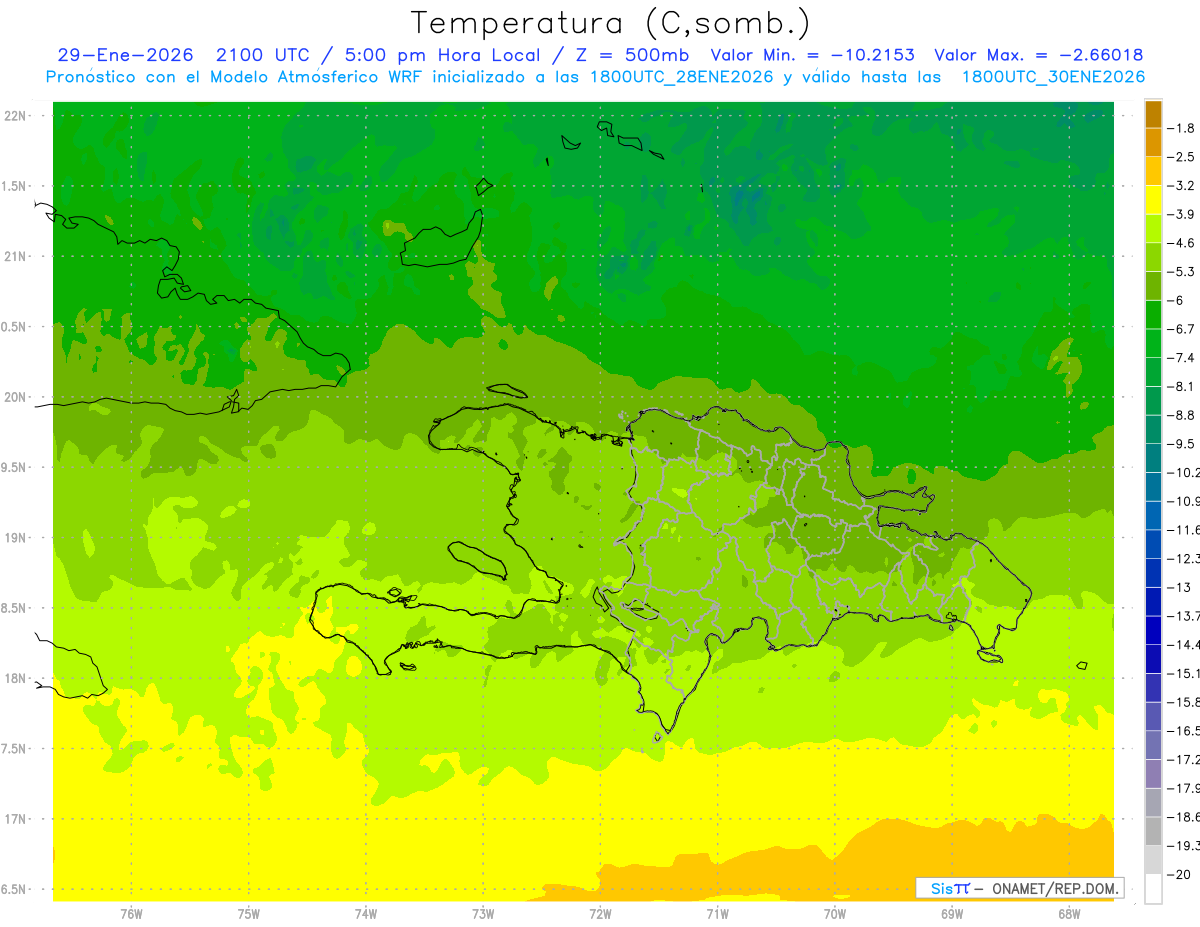The height and width of the screenshot is (927, 1200).
Task: Click the '0.5N' latitude label
Action: pos(14,327)
